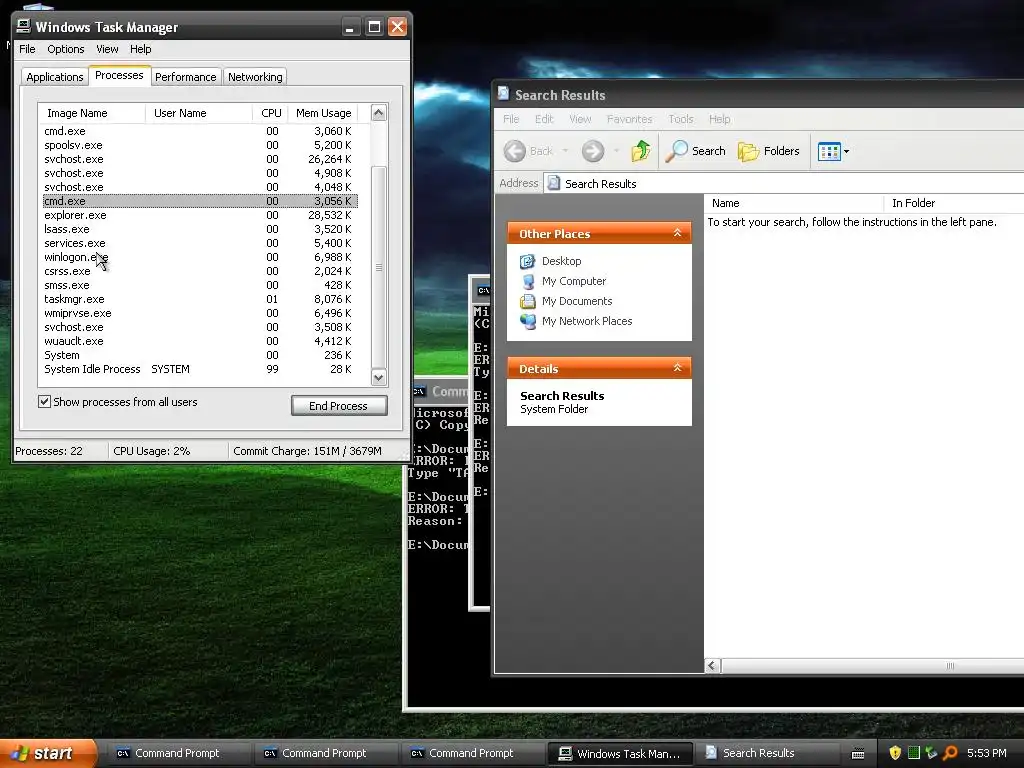Select spoolsv.exe process row
The width and height of the screenshot is (1024, 768).
(200, 145)
